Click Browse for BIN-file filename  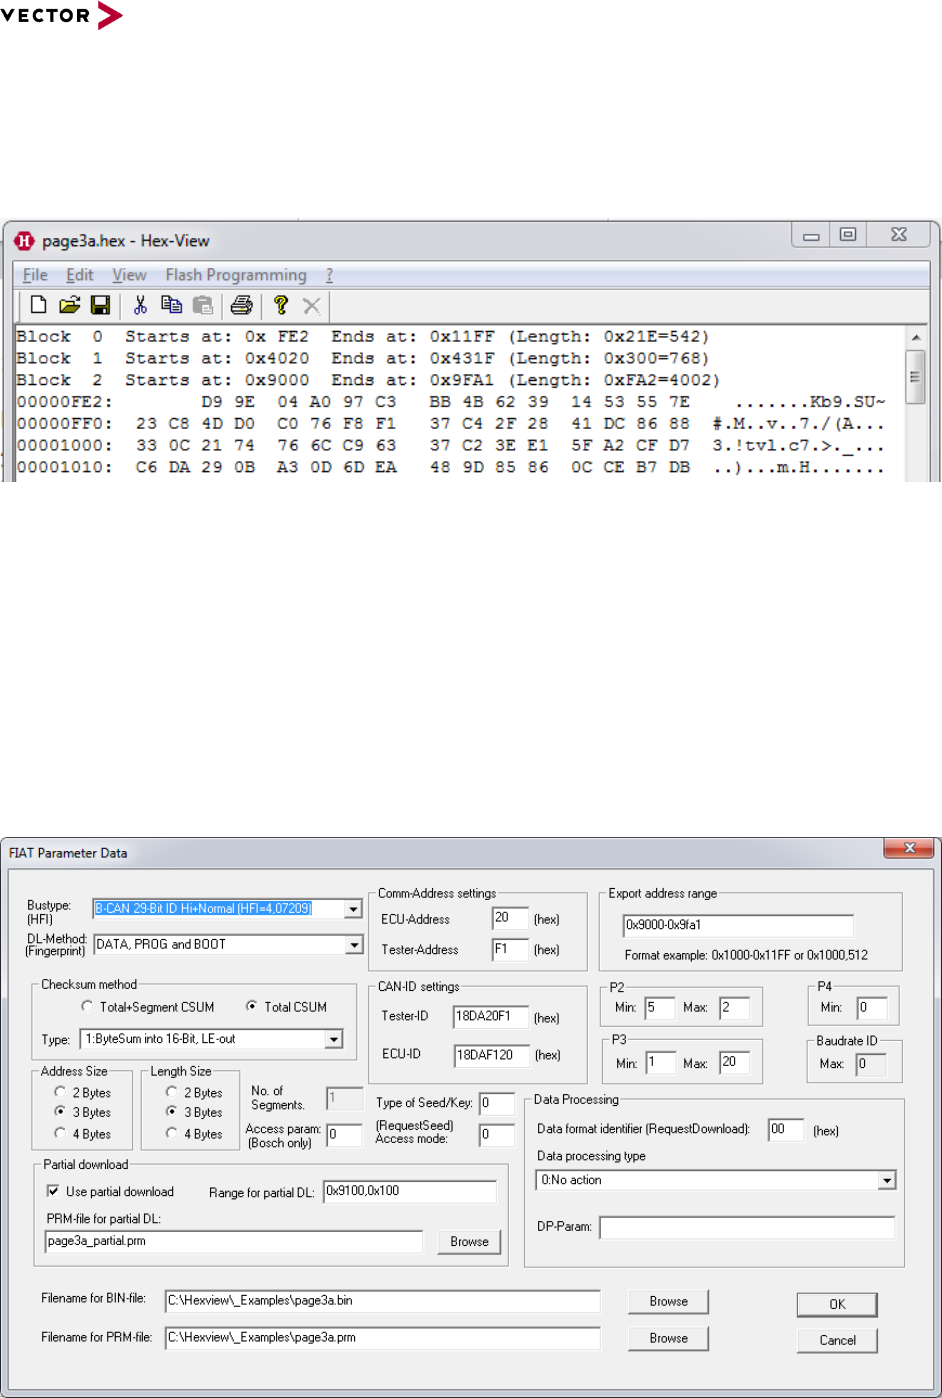pos(668,1302)
